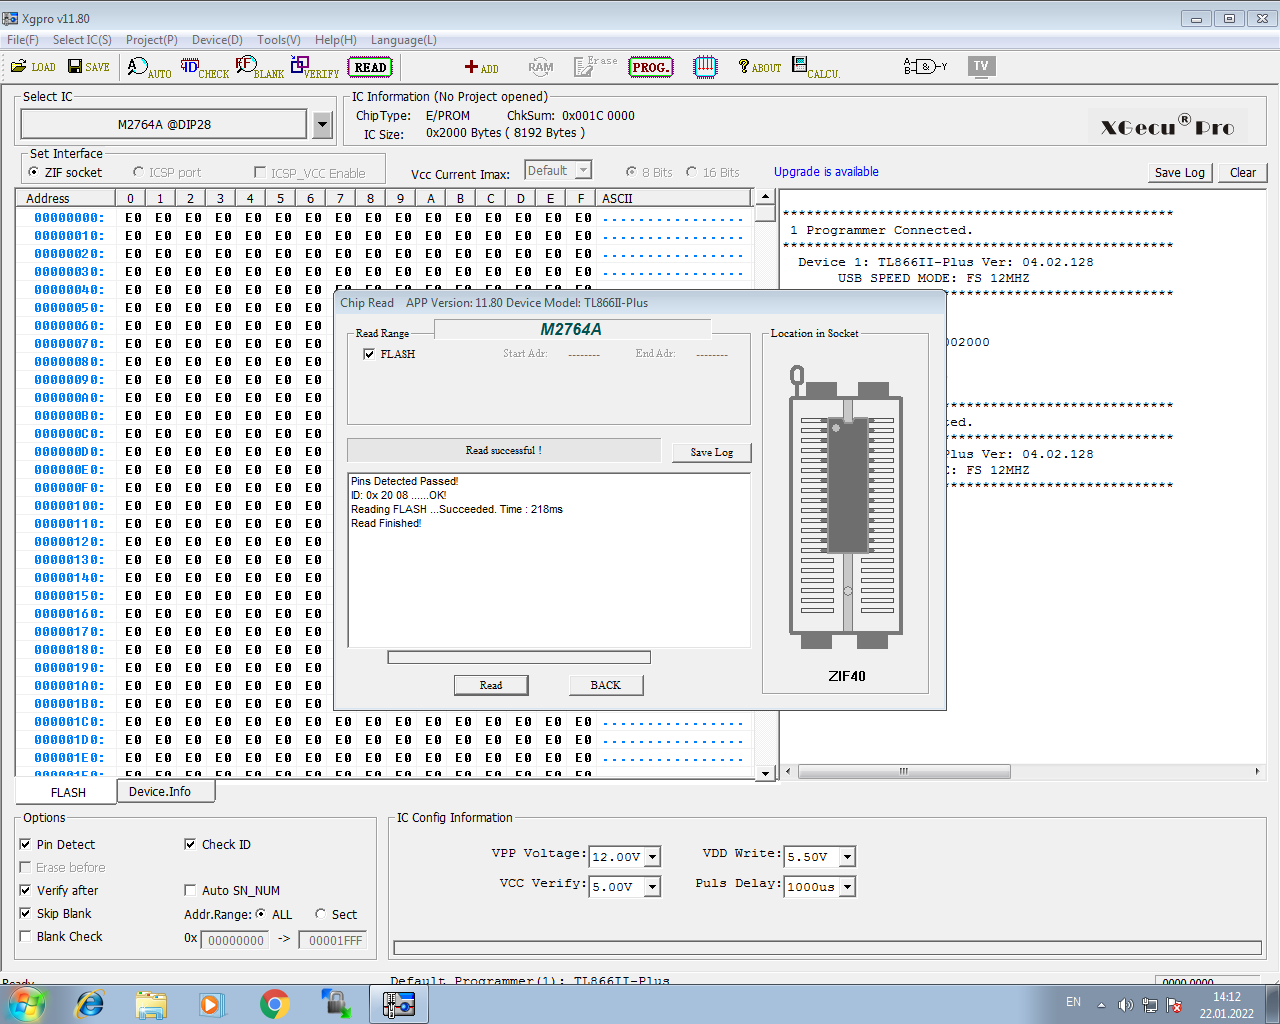This screenshot has width=1280, height=1024.
Task: Select the ALL address range radio
Action: [261, 914]
